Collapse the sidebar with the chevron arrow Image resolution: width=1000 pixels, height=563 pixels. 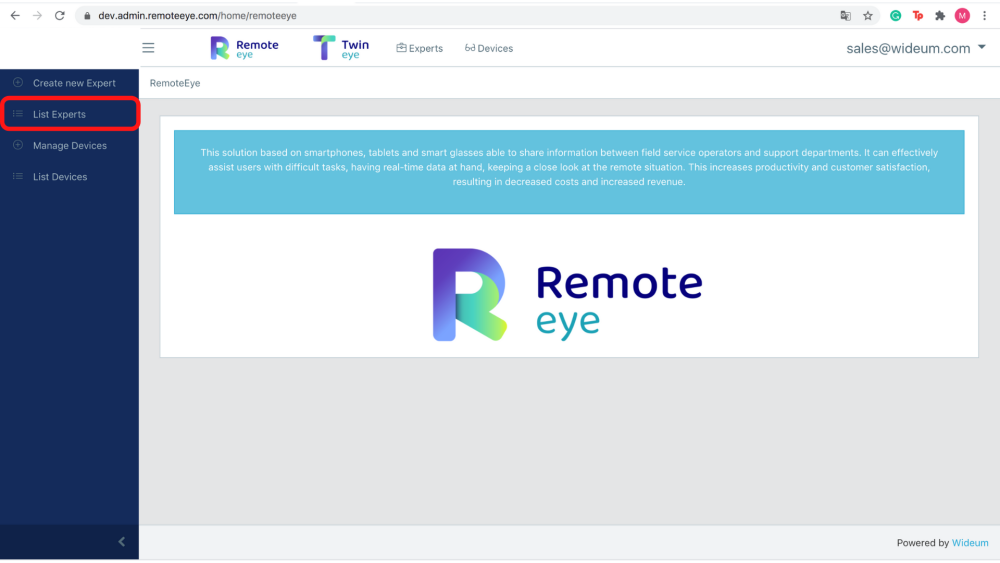(x=121, y=542)
